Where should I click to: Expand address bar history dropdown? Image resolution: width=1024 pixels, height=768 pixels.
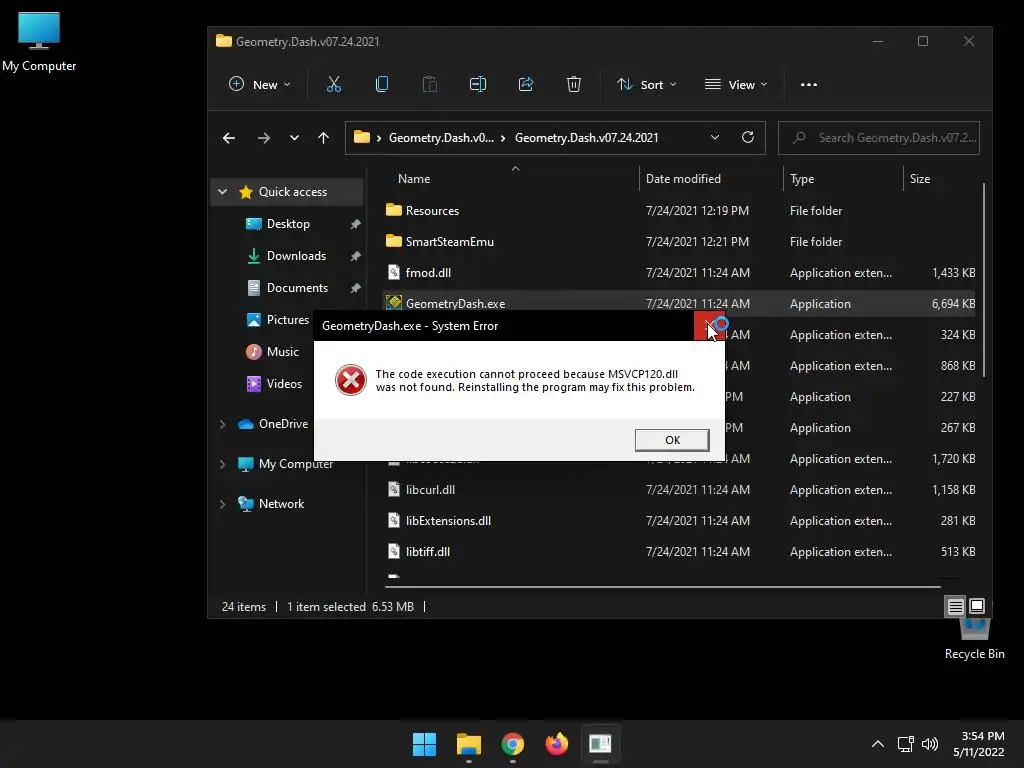(715, 137)
